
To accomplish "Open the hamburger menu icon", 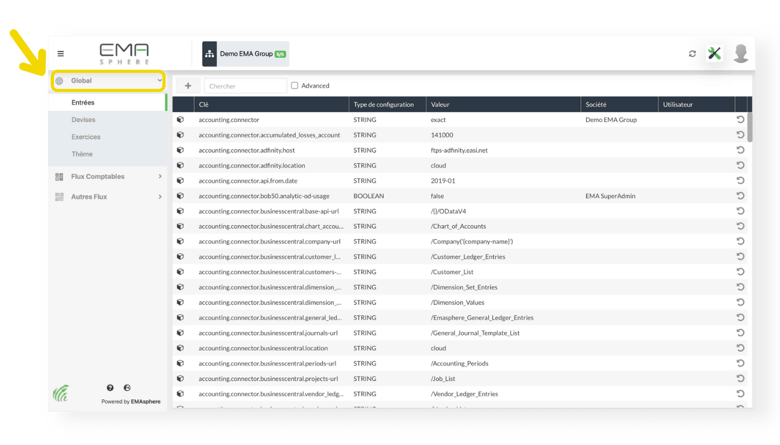I will [61, 54].
